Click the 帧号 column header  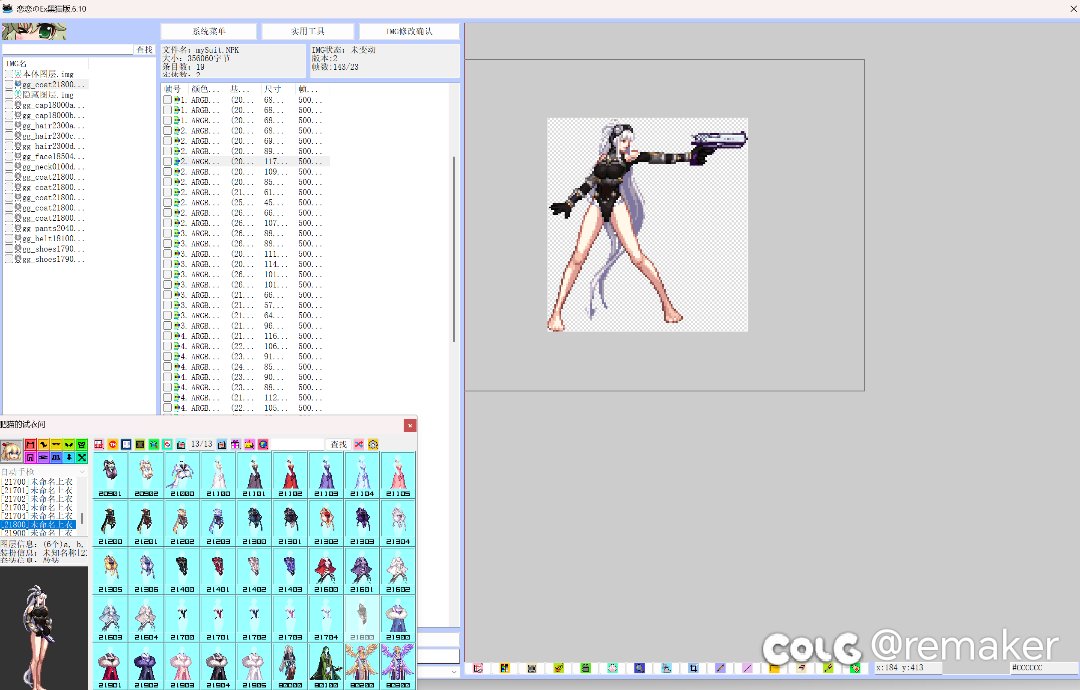pyautogui.click(x=174, y=89)
